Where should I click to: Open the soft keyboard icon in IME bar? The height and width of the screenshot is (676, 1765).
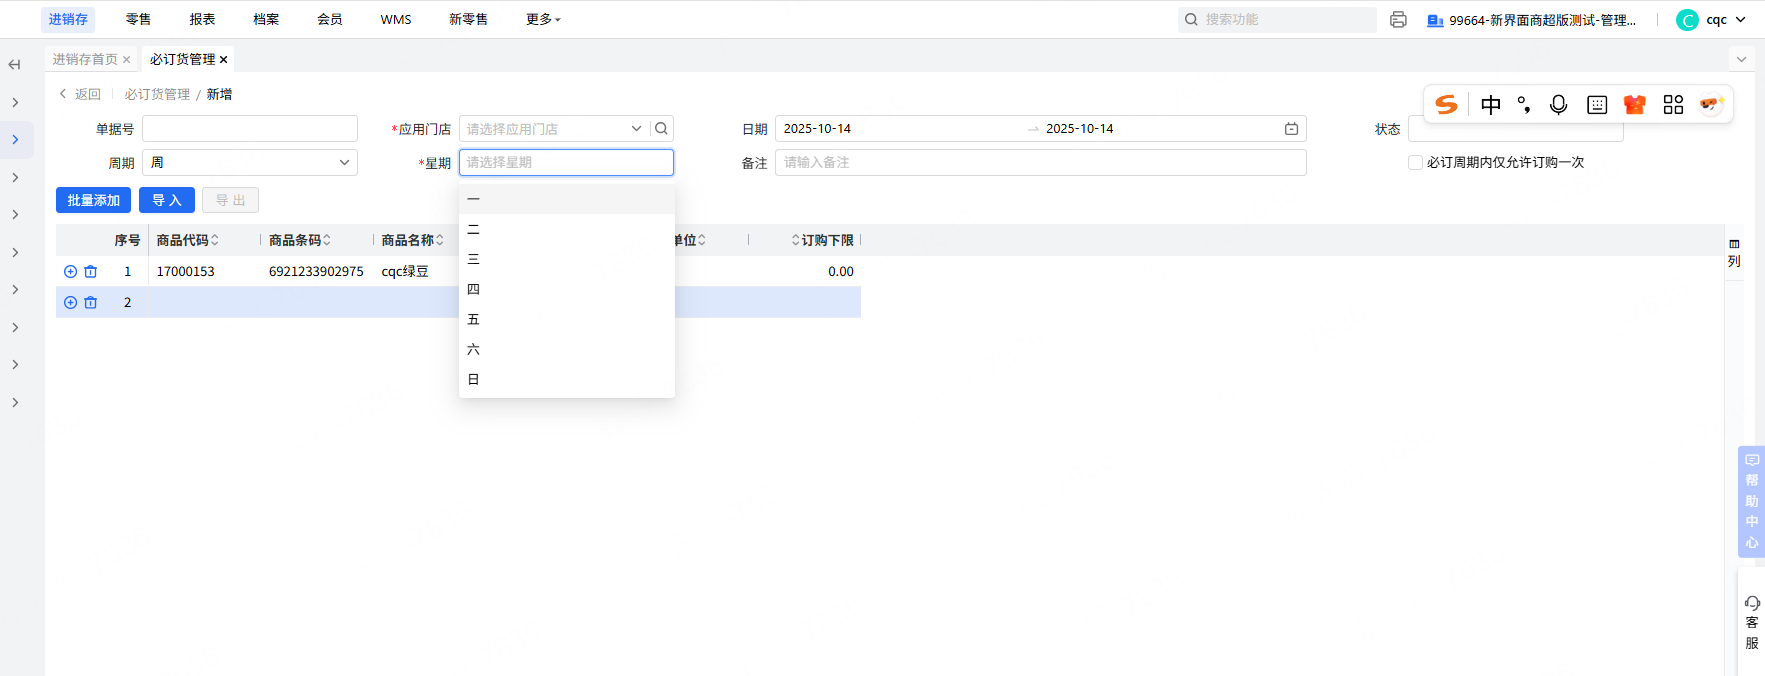[1597, 105]
